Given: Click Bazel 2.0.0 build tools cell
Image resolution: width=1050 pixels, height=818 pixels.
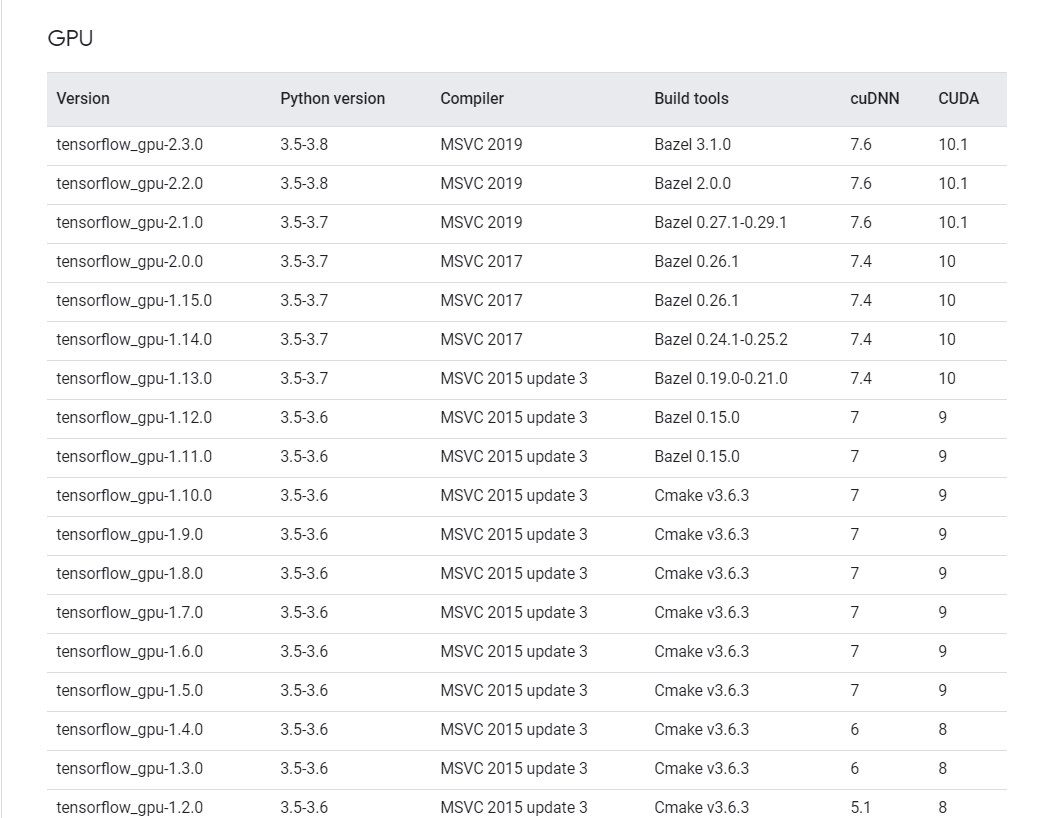Looking at the screenshot, I should click(692, 183).
